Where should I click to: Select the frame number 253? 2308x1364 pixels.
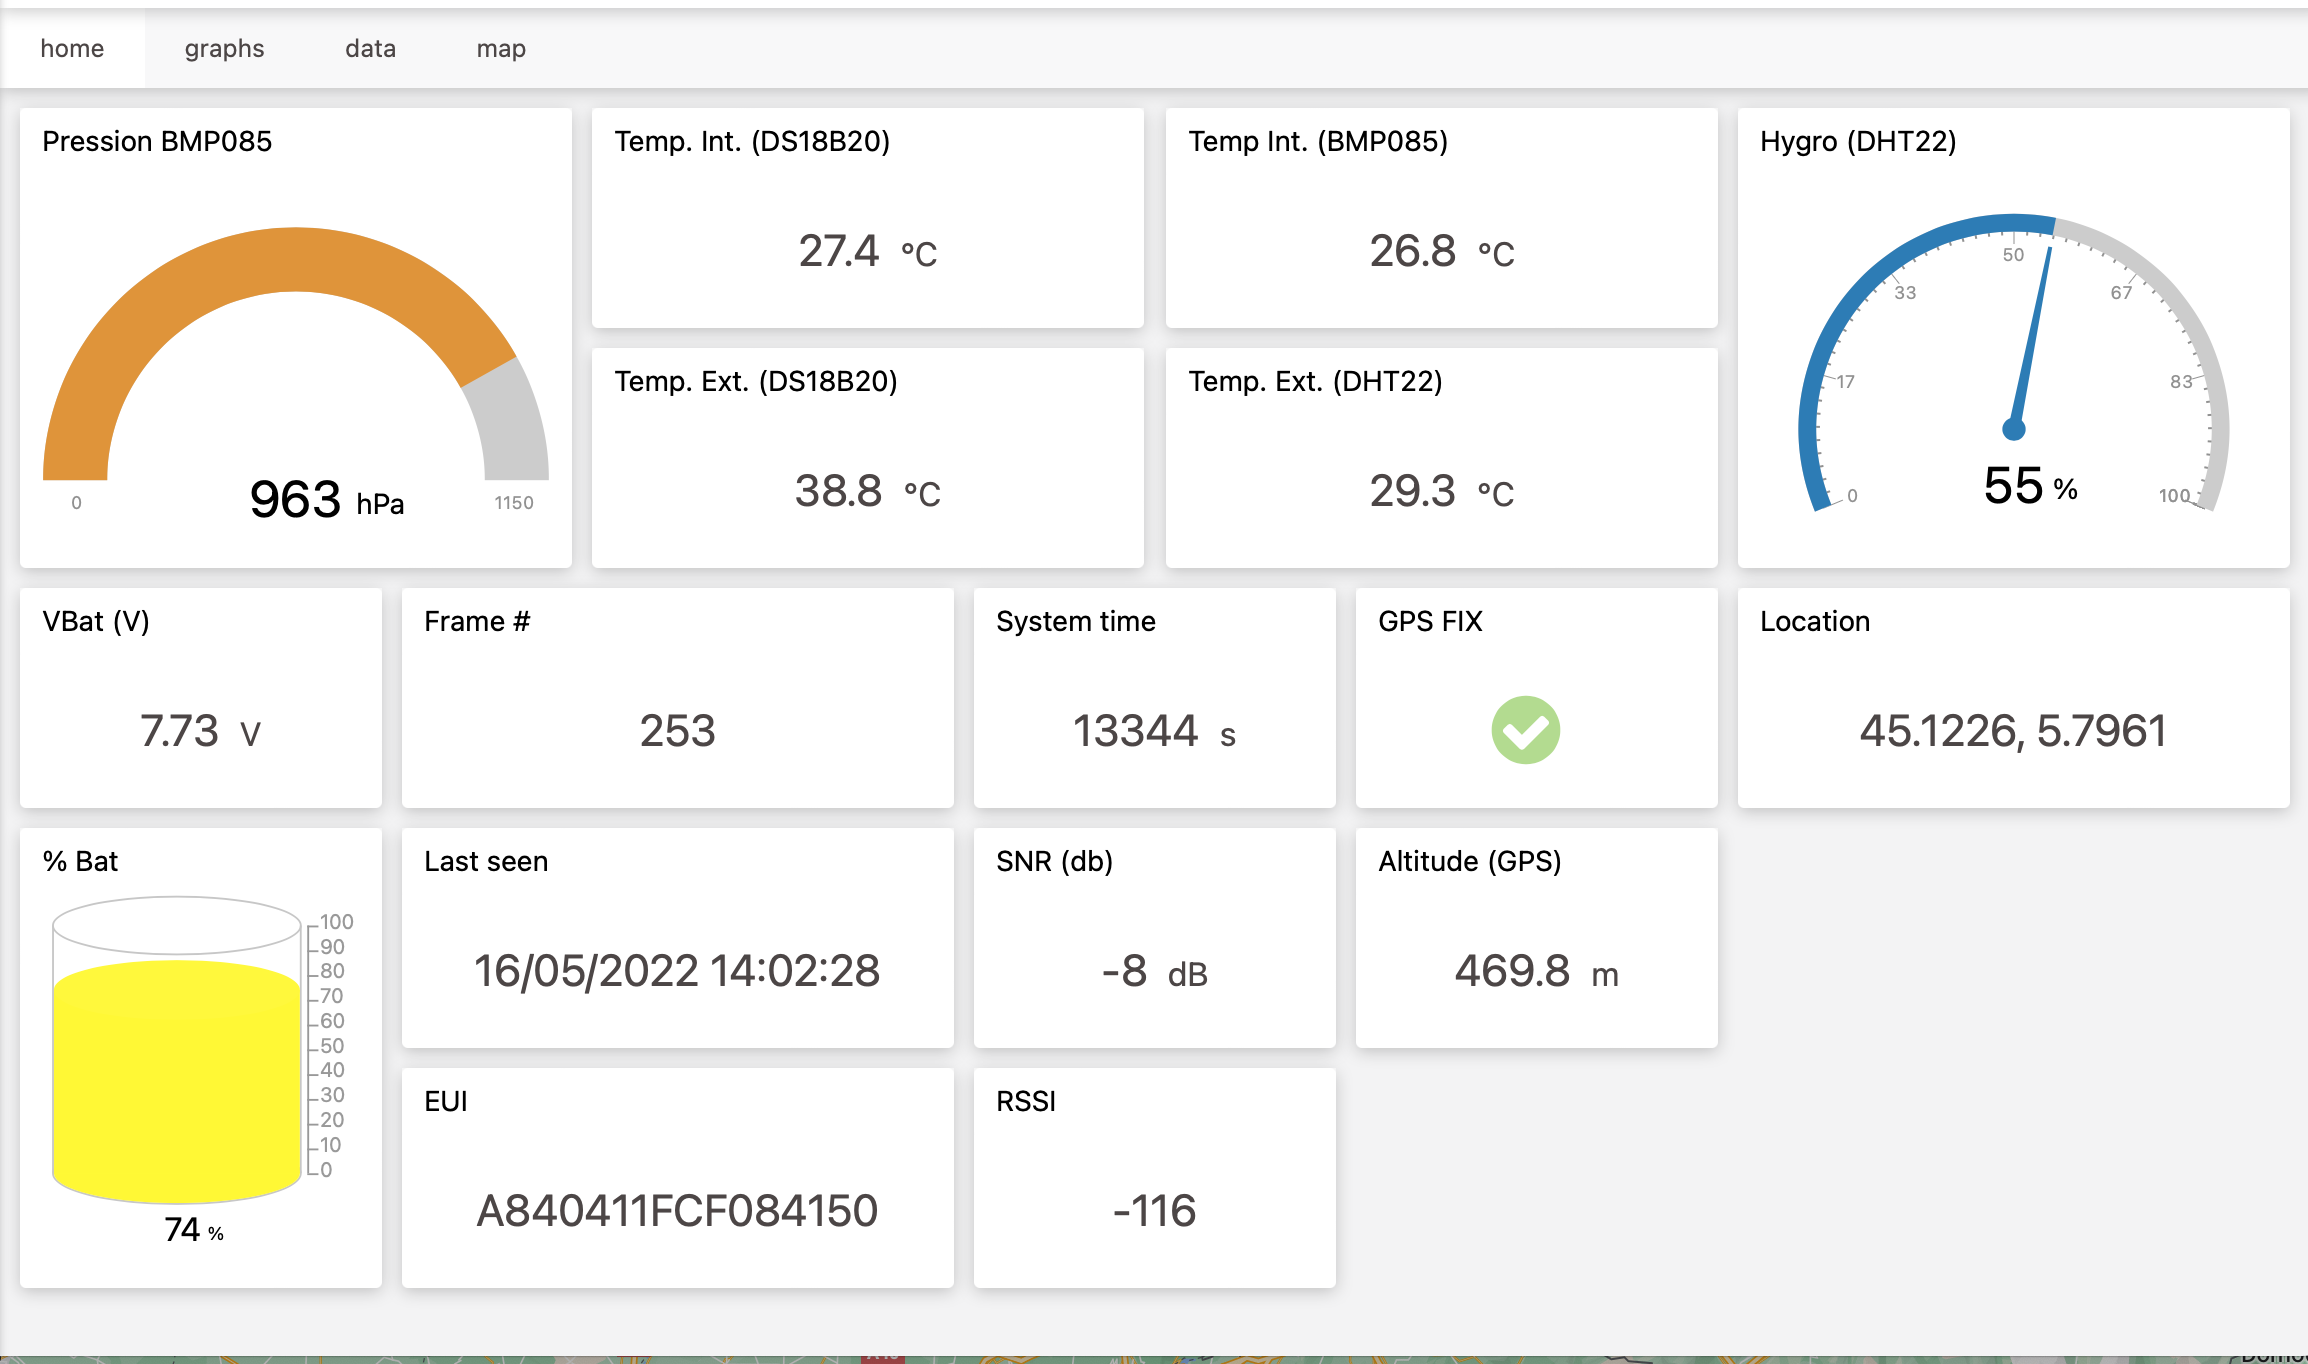tap(678, 731)
